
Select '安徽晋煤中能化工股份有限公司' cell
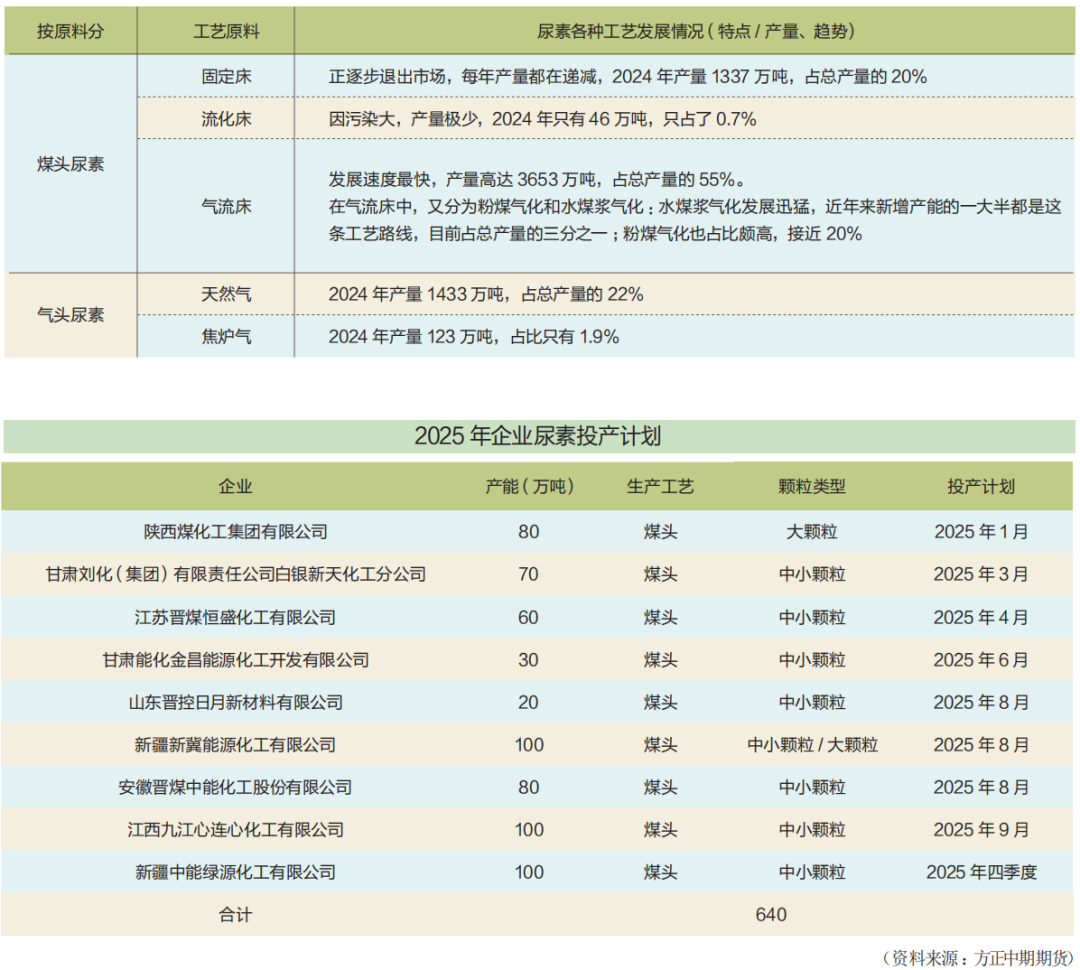pyautogui.click(x=236, y=787)
